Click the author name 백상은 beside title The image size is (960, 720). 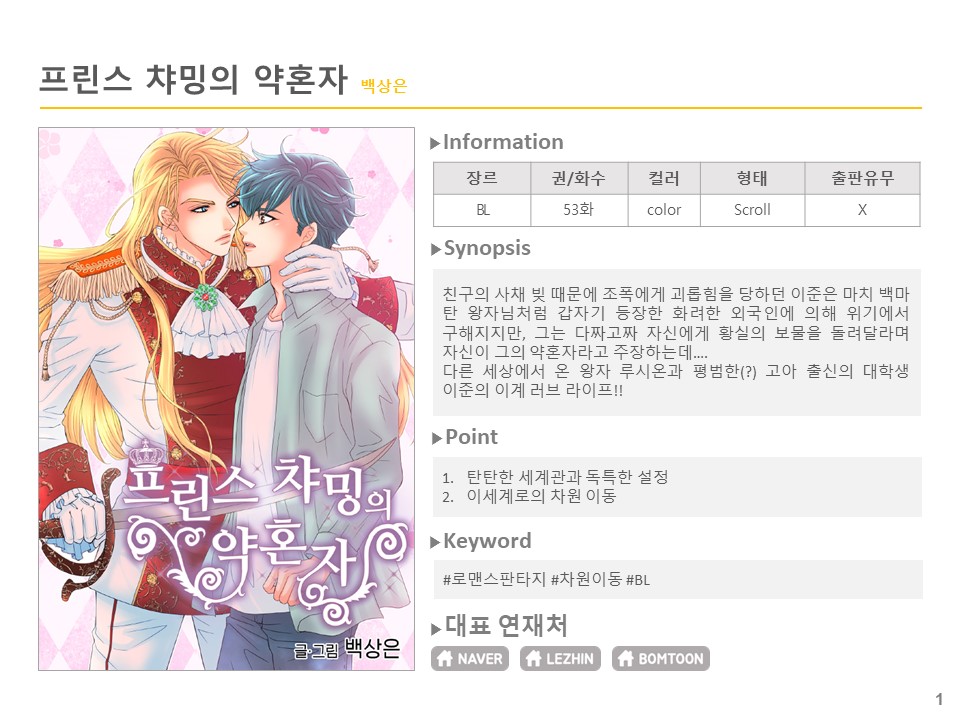coord(384,86)
